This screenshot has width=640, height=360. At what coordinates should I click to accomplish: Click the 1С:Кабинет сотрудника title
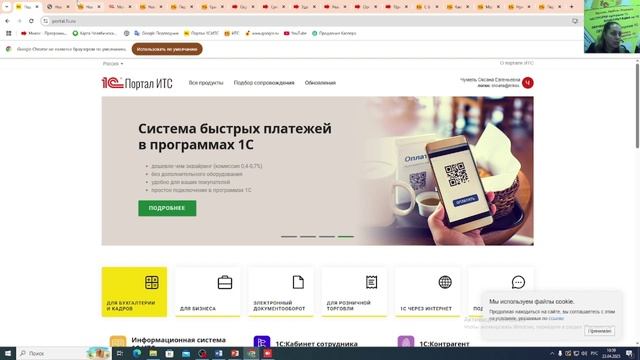(x=316, y=344)
